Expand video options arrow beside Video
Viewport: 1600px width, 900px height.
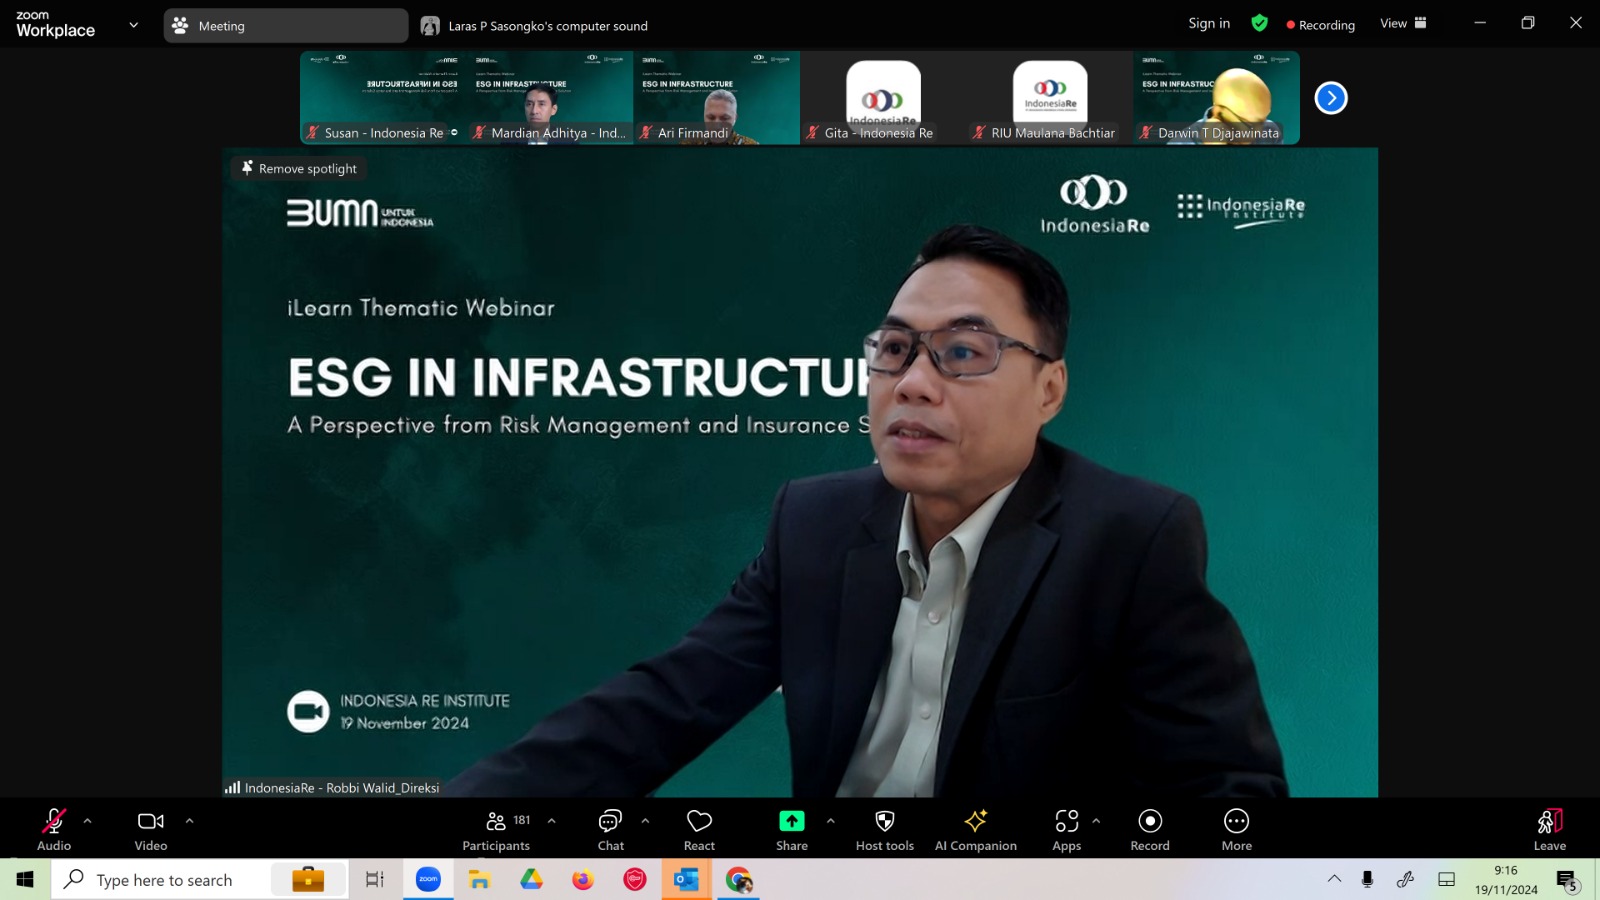(190, 821)
